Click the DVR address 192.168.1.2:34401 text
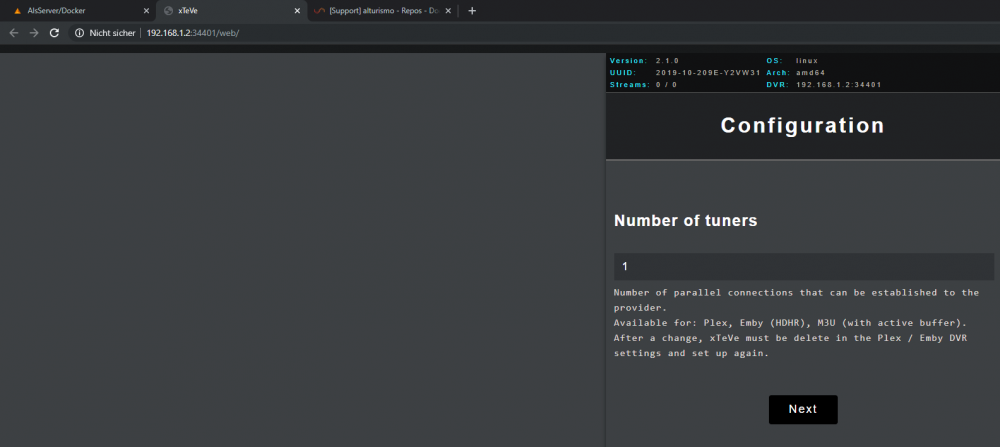The width and height of the screenshot is (1000, 447). tap(839, 84)
